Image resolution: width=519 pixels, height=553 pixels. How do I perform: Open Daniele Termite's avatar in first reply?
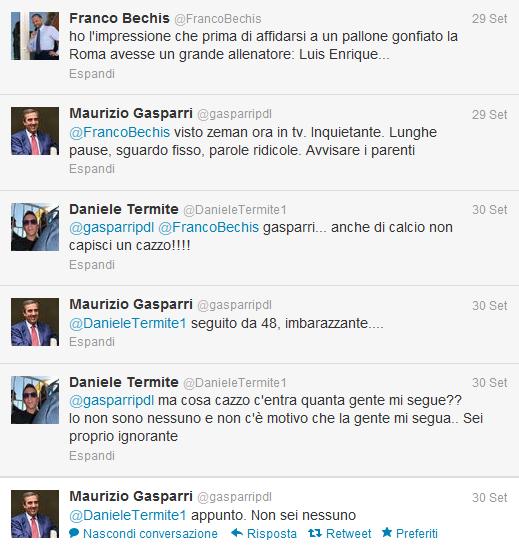35,227
